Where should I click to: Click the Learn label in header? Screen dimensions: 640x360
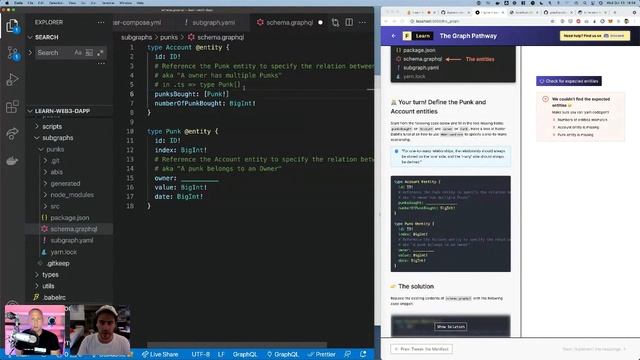[422, 36]
